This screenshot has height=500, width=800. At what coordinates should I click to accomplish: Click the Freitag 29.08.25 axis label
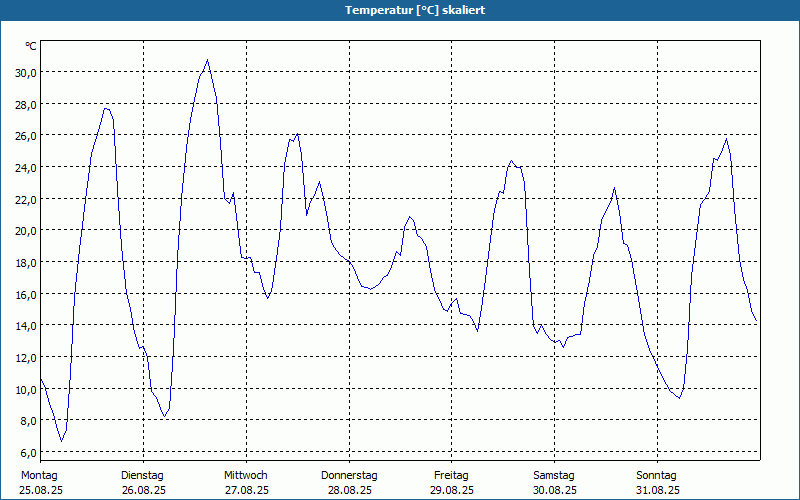452,483
